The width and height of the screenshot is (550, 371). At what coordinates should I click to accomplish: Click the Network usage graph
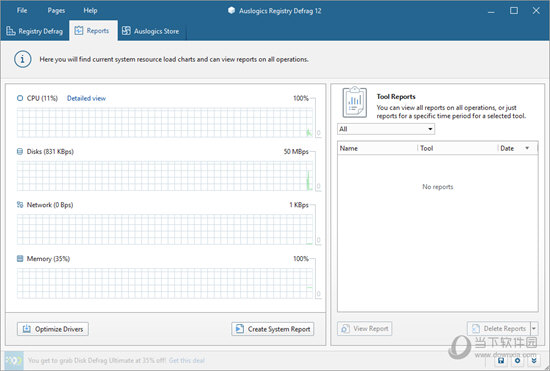pos(165,229)
